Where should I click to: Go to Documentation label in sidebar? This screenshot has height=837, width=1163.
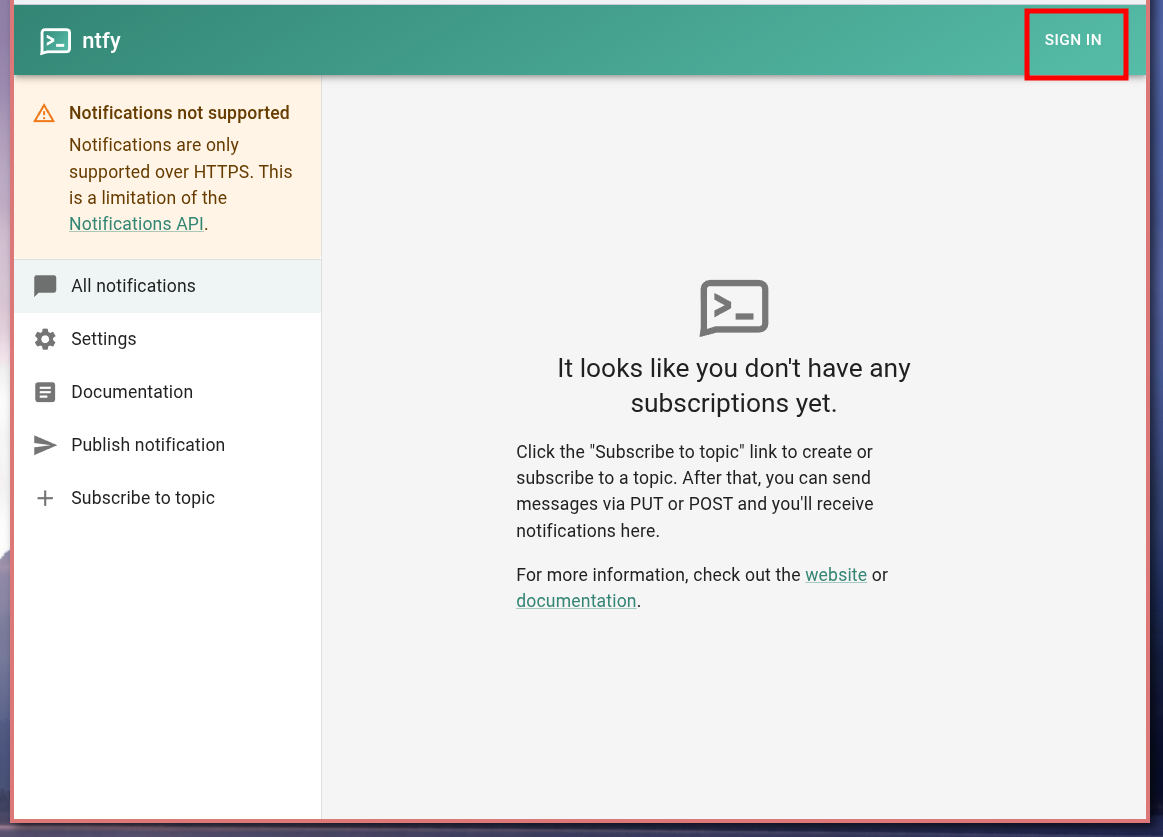(x=132, y=392)
